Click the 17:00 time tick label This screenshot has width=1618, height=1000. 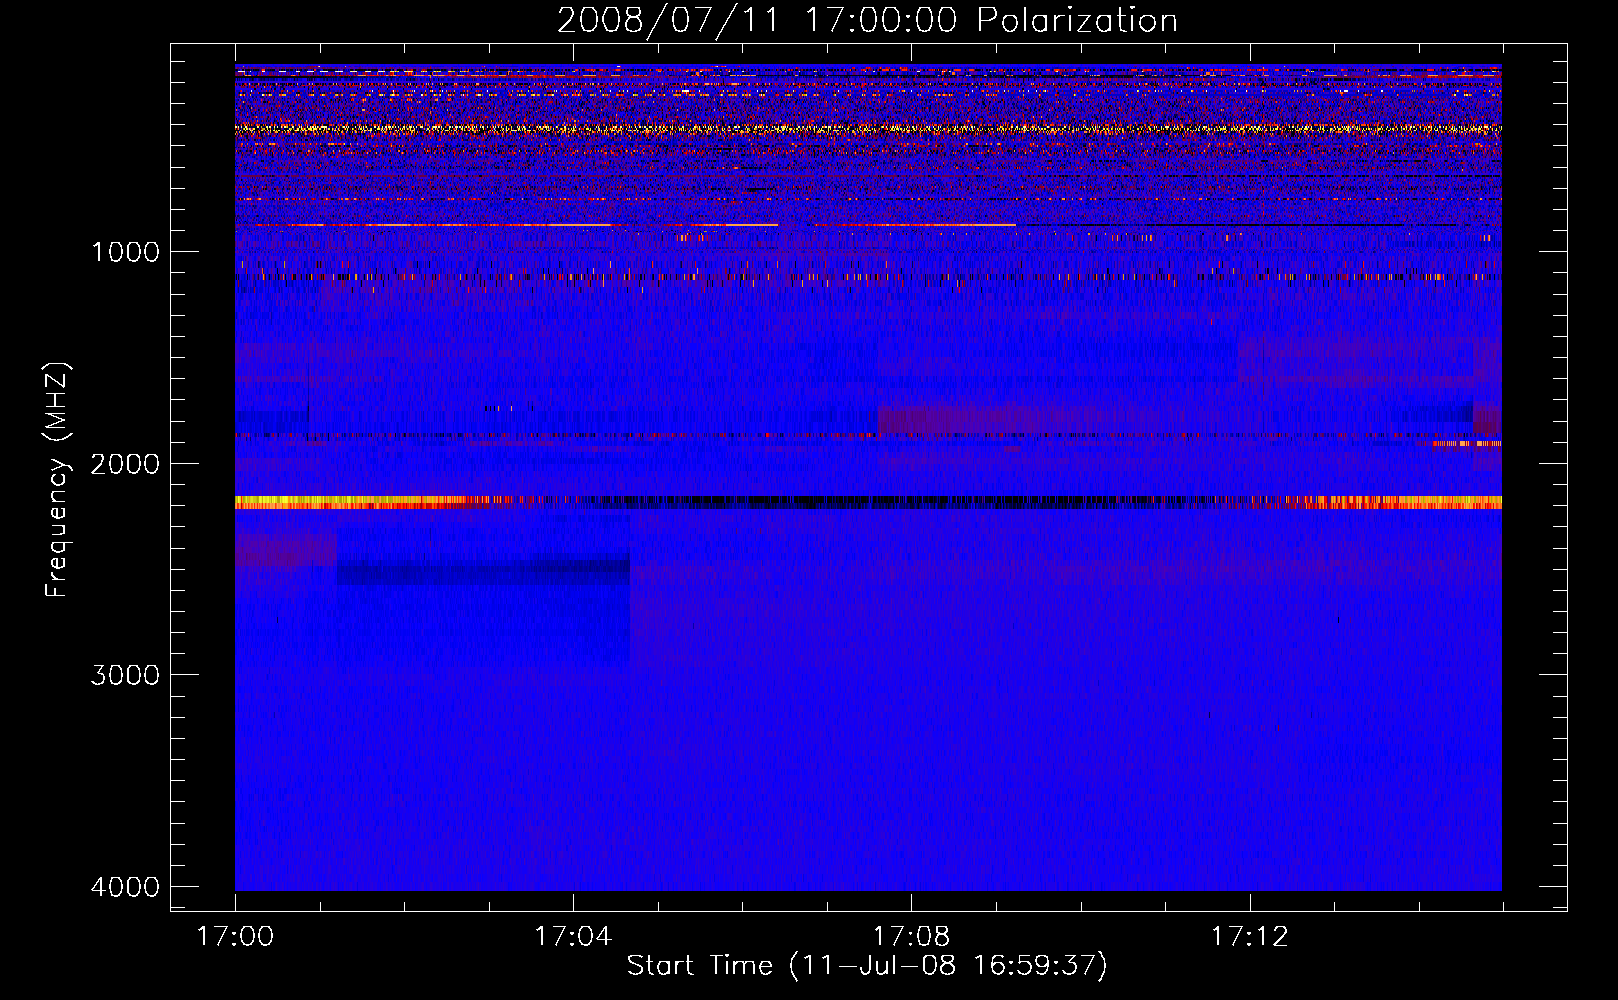[235, 937]
